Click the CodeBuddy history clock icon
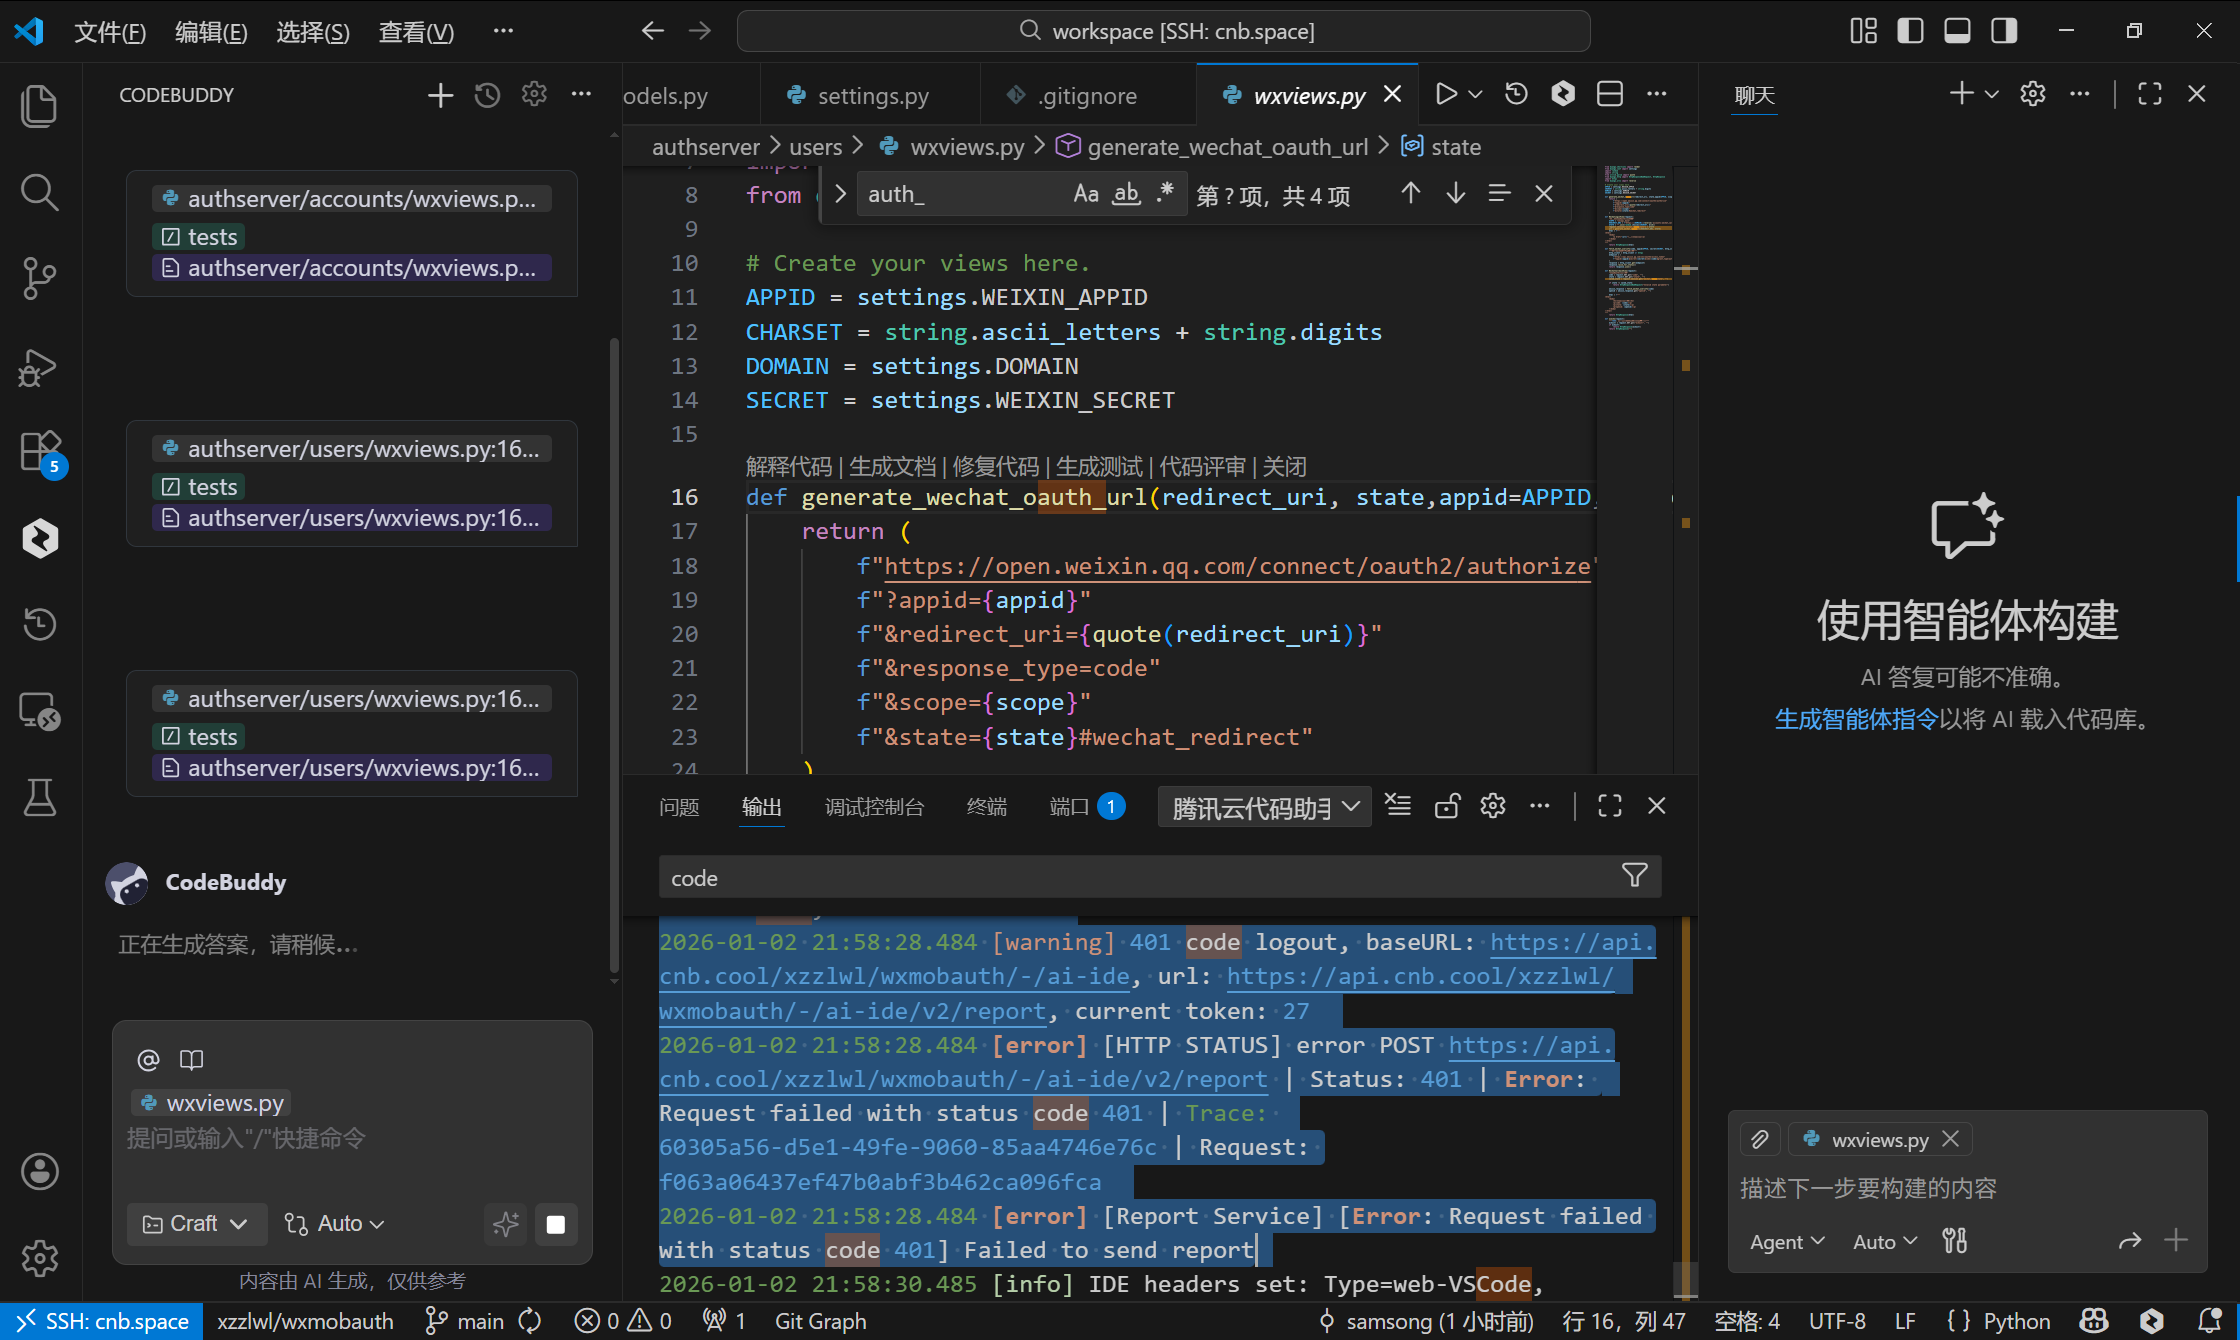Viewport: 2240px width, 1340px height. pyautogui.click(x=487, y=95)
